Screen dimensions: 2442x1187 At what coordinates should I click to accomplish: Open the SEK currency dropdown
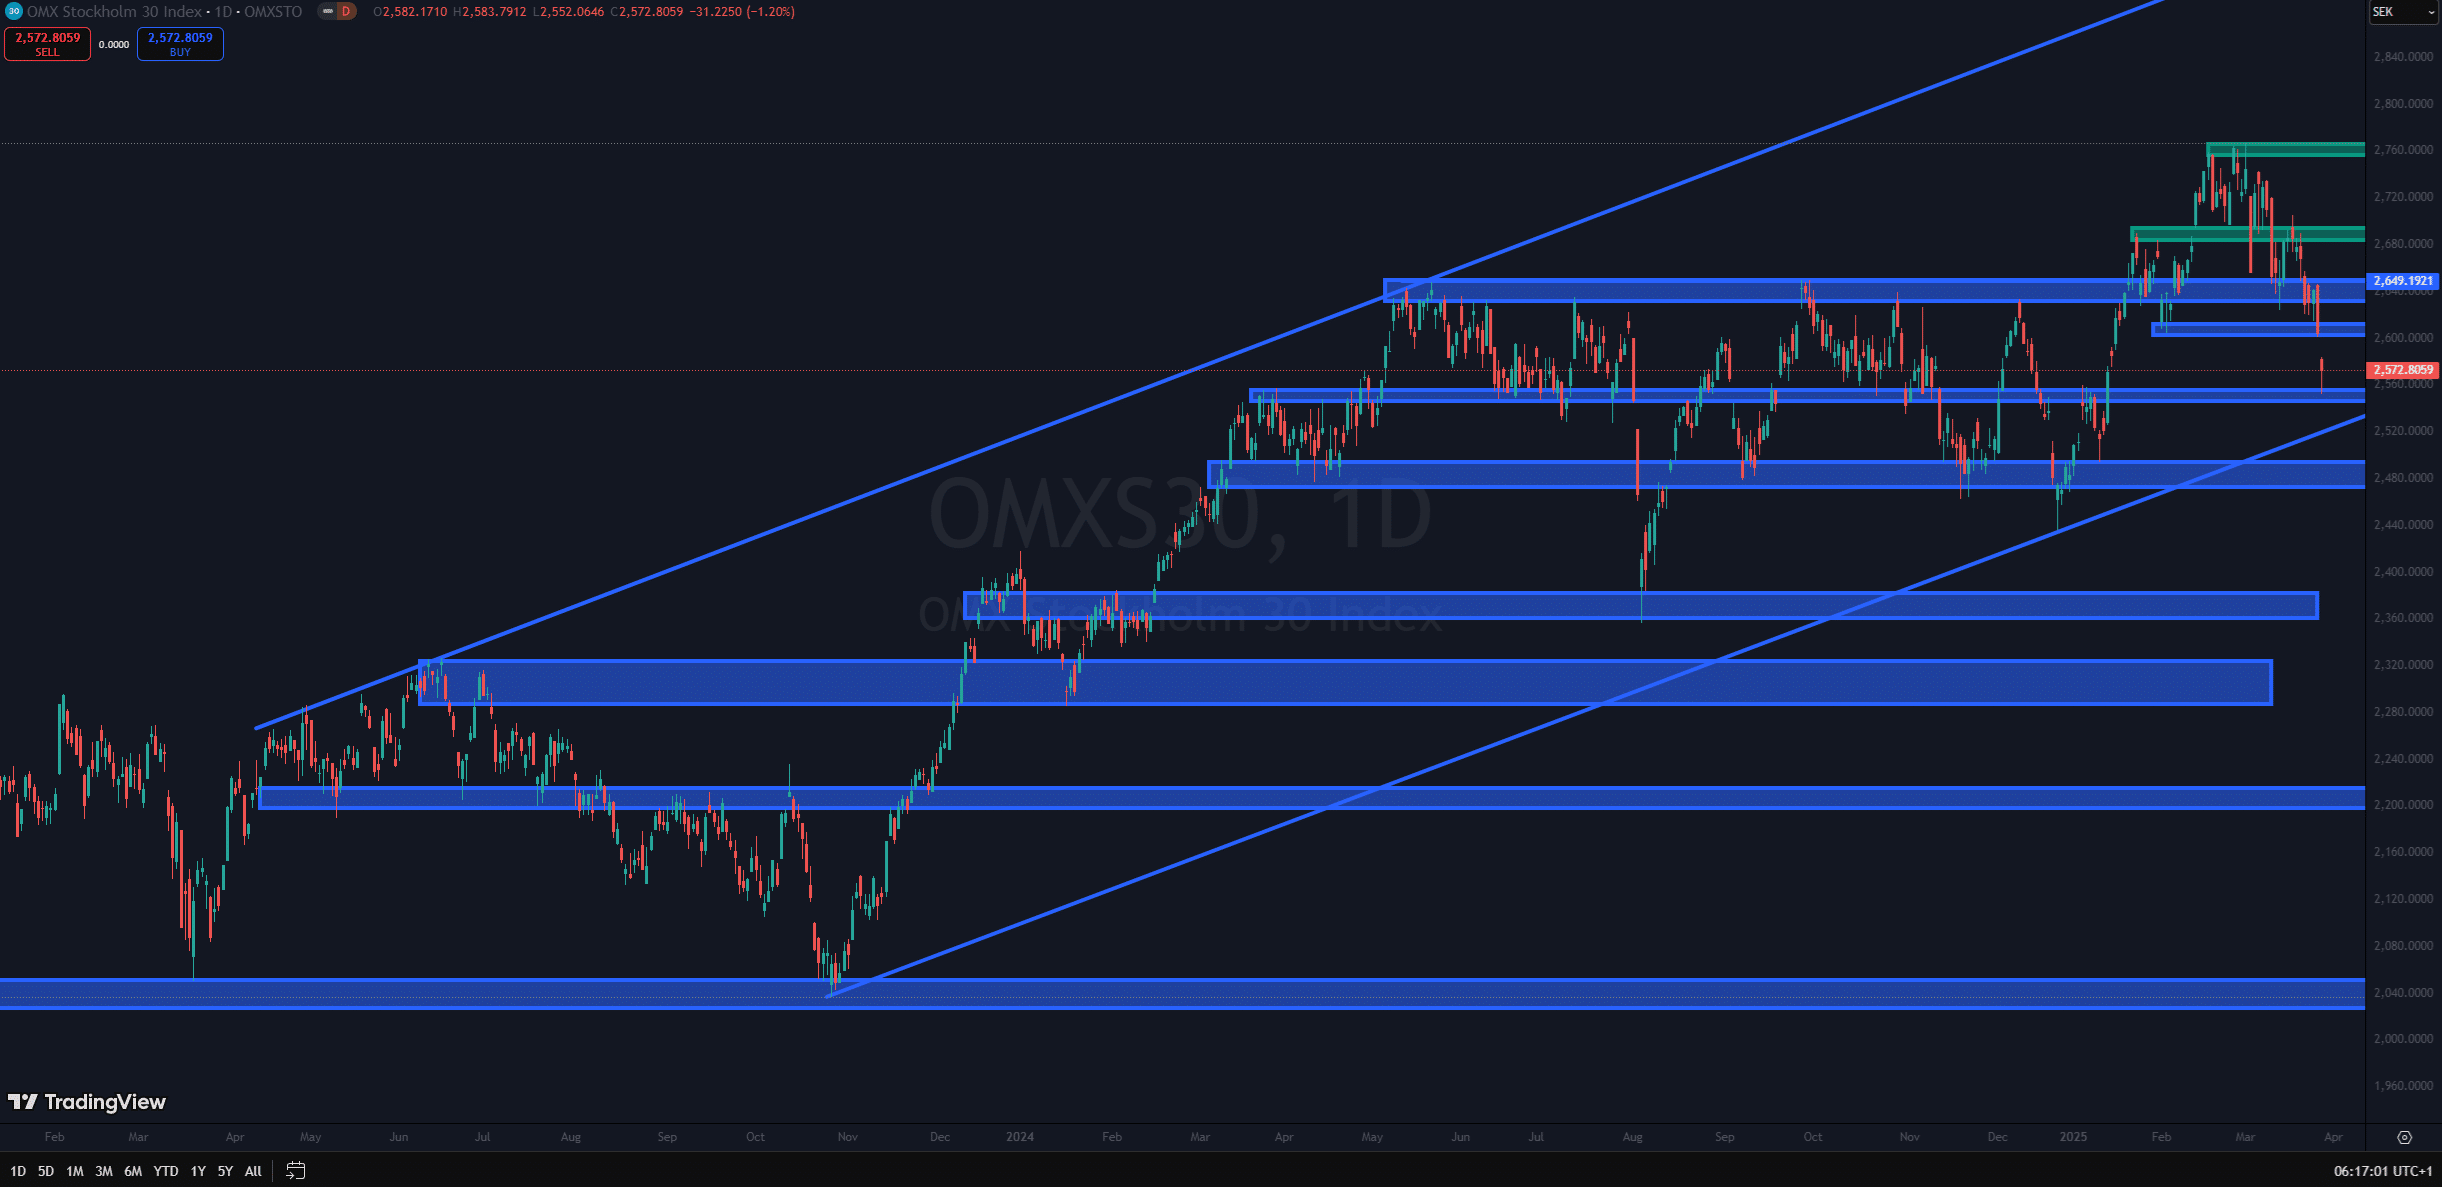(2403, 12)
